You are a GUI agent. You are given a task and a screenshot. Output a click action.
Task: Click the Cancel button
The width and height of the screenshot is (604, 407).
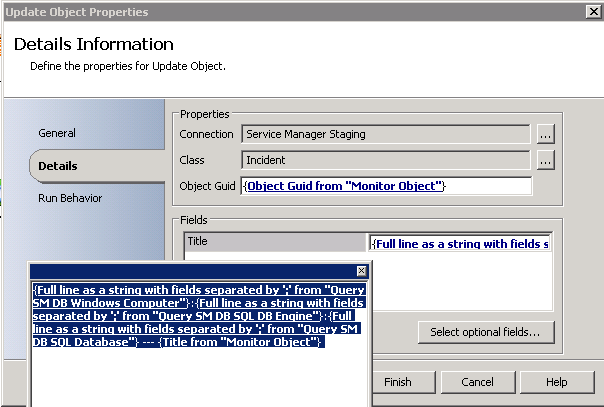pyautogui.click(x=478, y=382)
